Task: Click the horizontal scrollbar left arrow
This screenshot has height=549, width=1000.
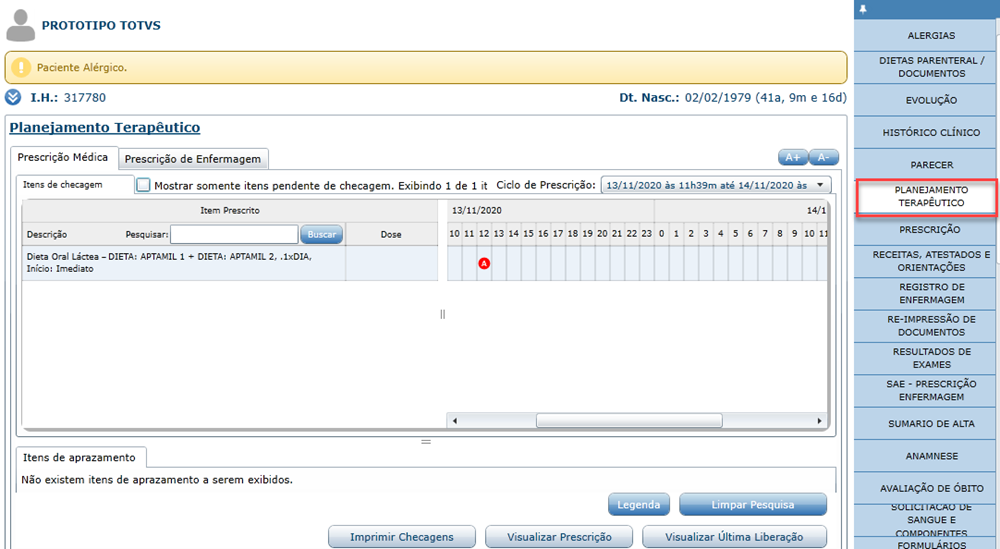Action: pos(455,421)
